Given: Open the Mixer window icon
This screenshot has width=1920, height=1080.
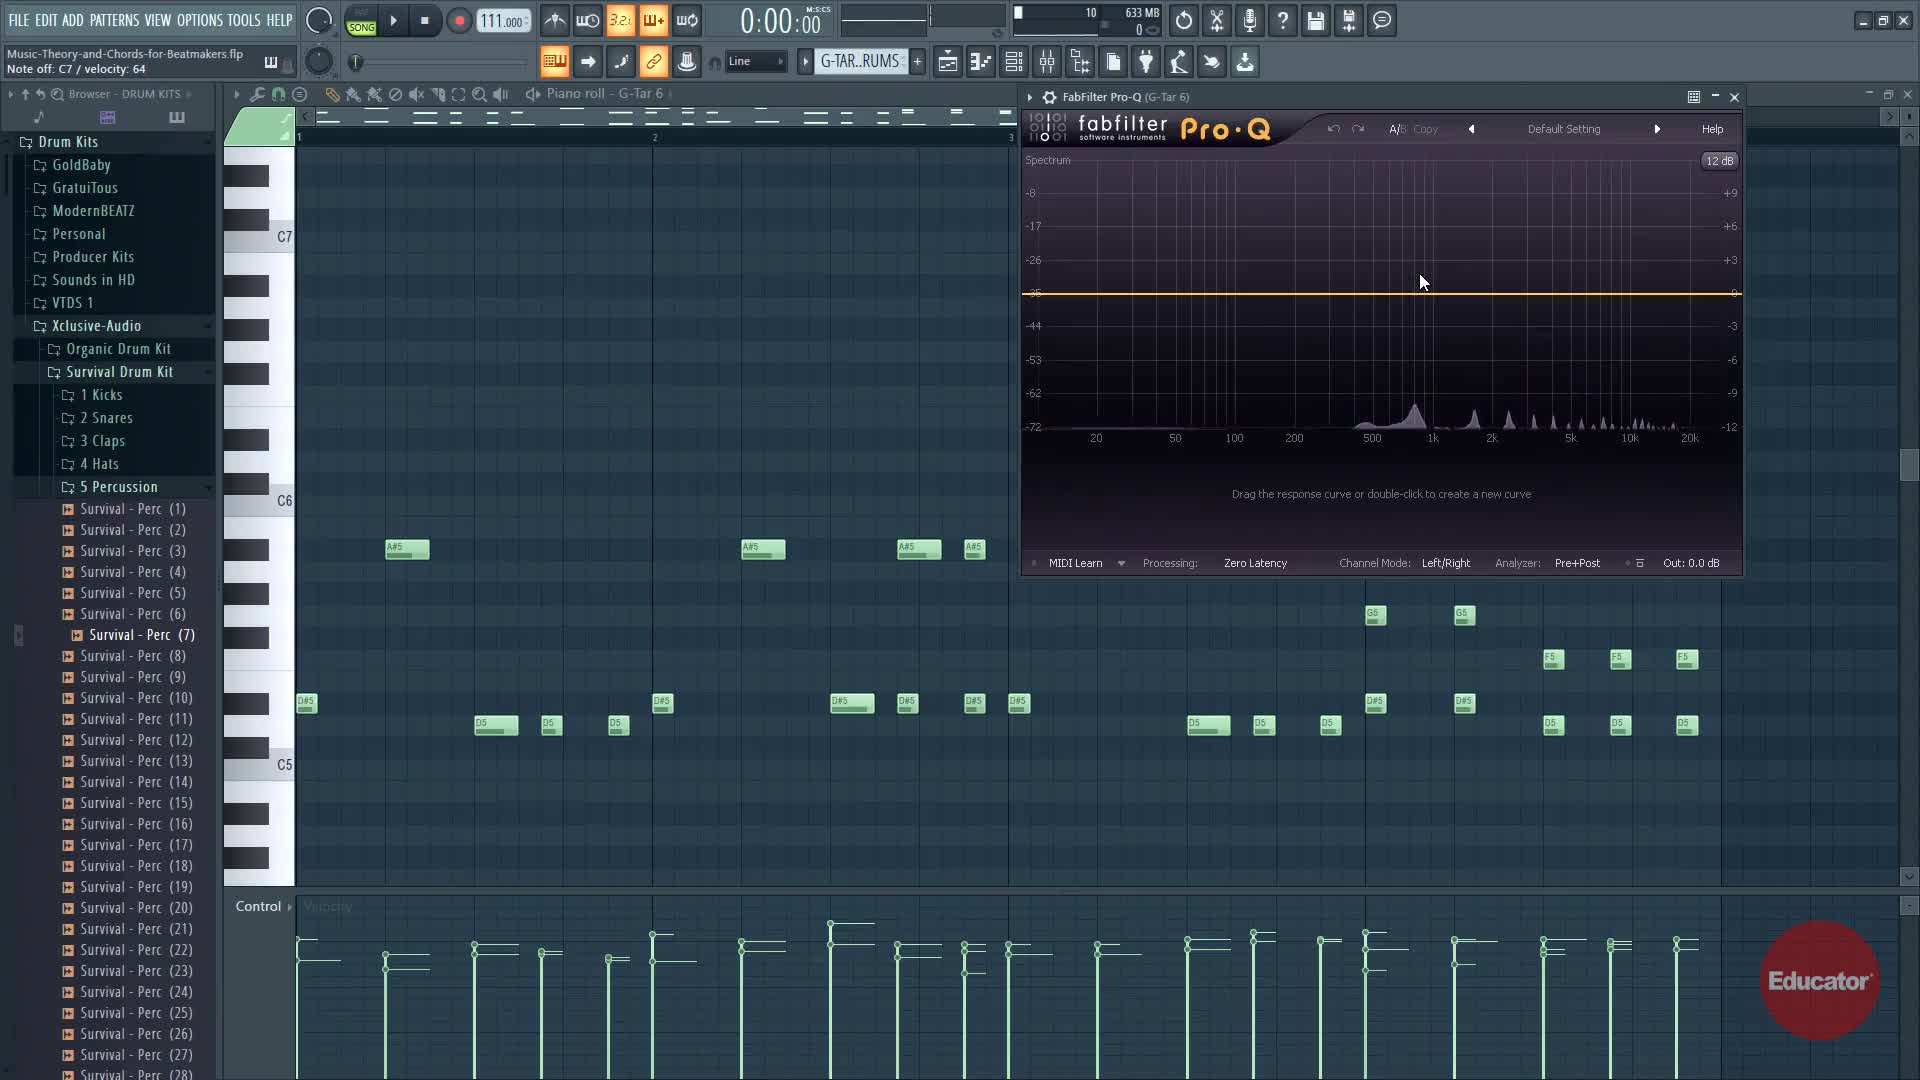Looking at the screenshot, I should pos(1047,62).
